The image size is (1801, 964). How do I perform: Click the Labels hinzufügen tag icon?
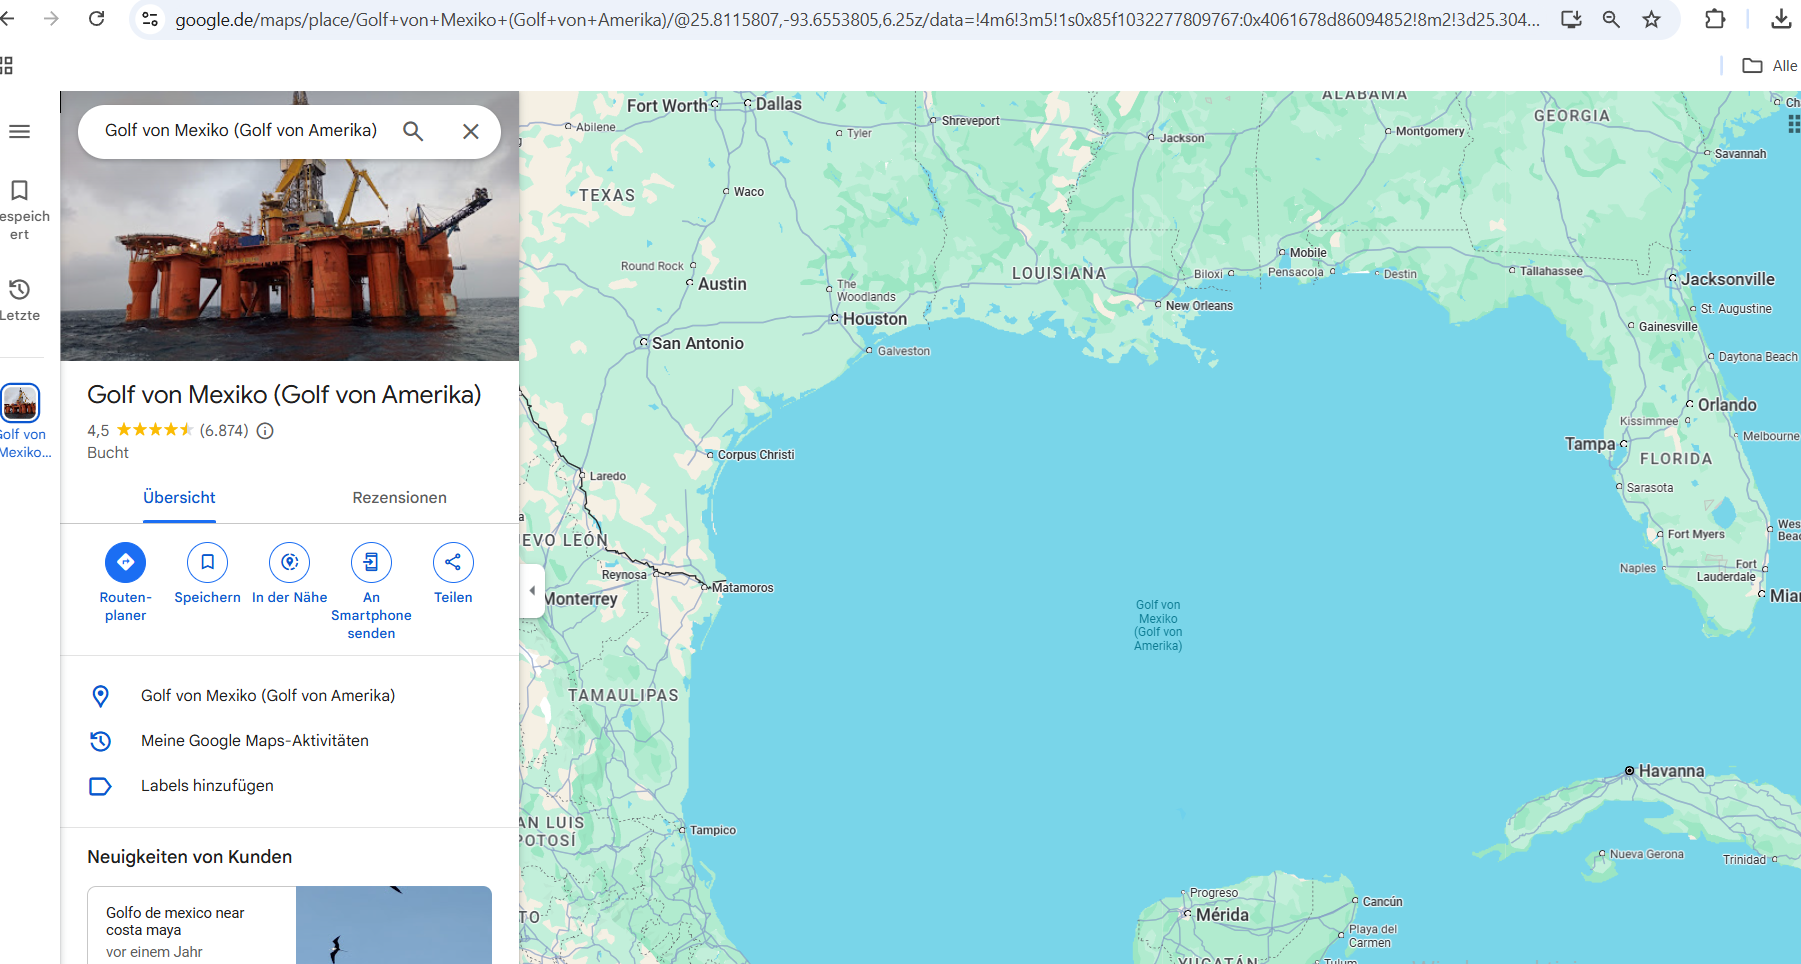tap(100, 786)
